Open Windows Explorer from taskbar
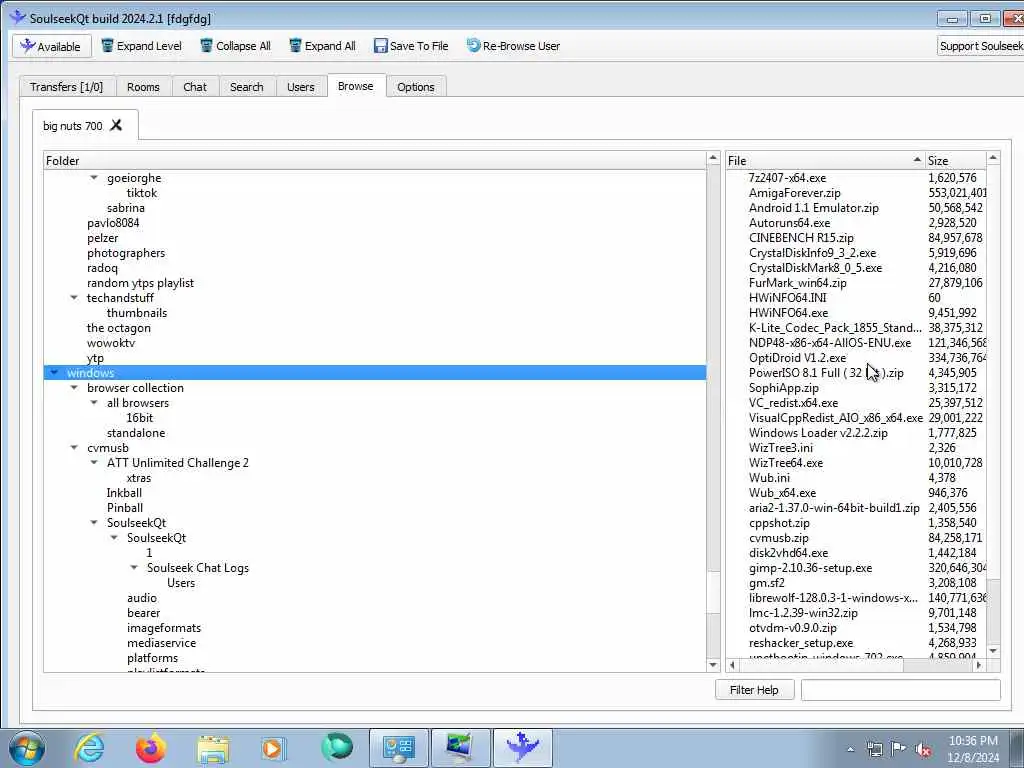 213,748
